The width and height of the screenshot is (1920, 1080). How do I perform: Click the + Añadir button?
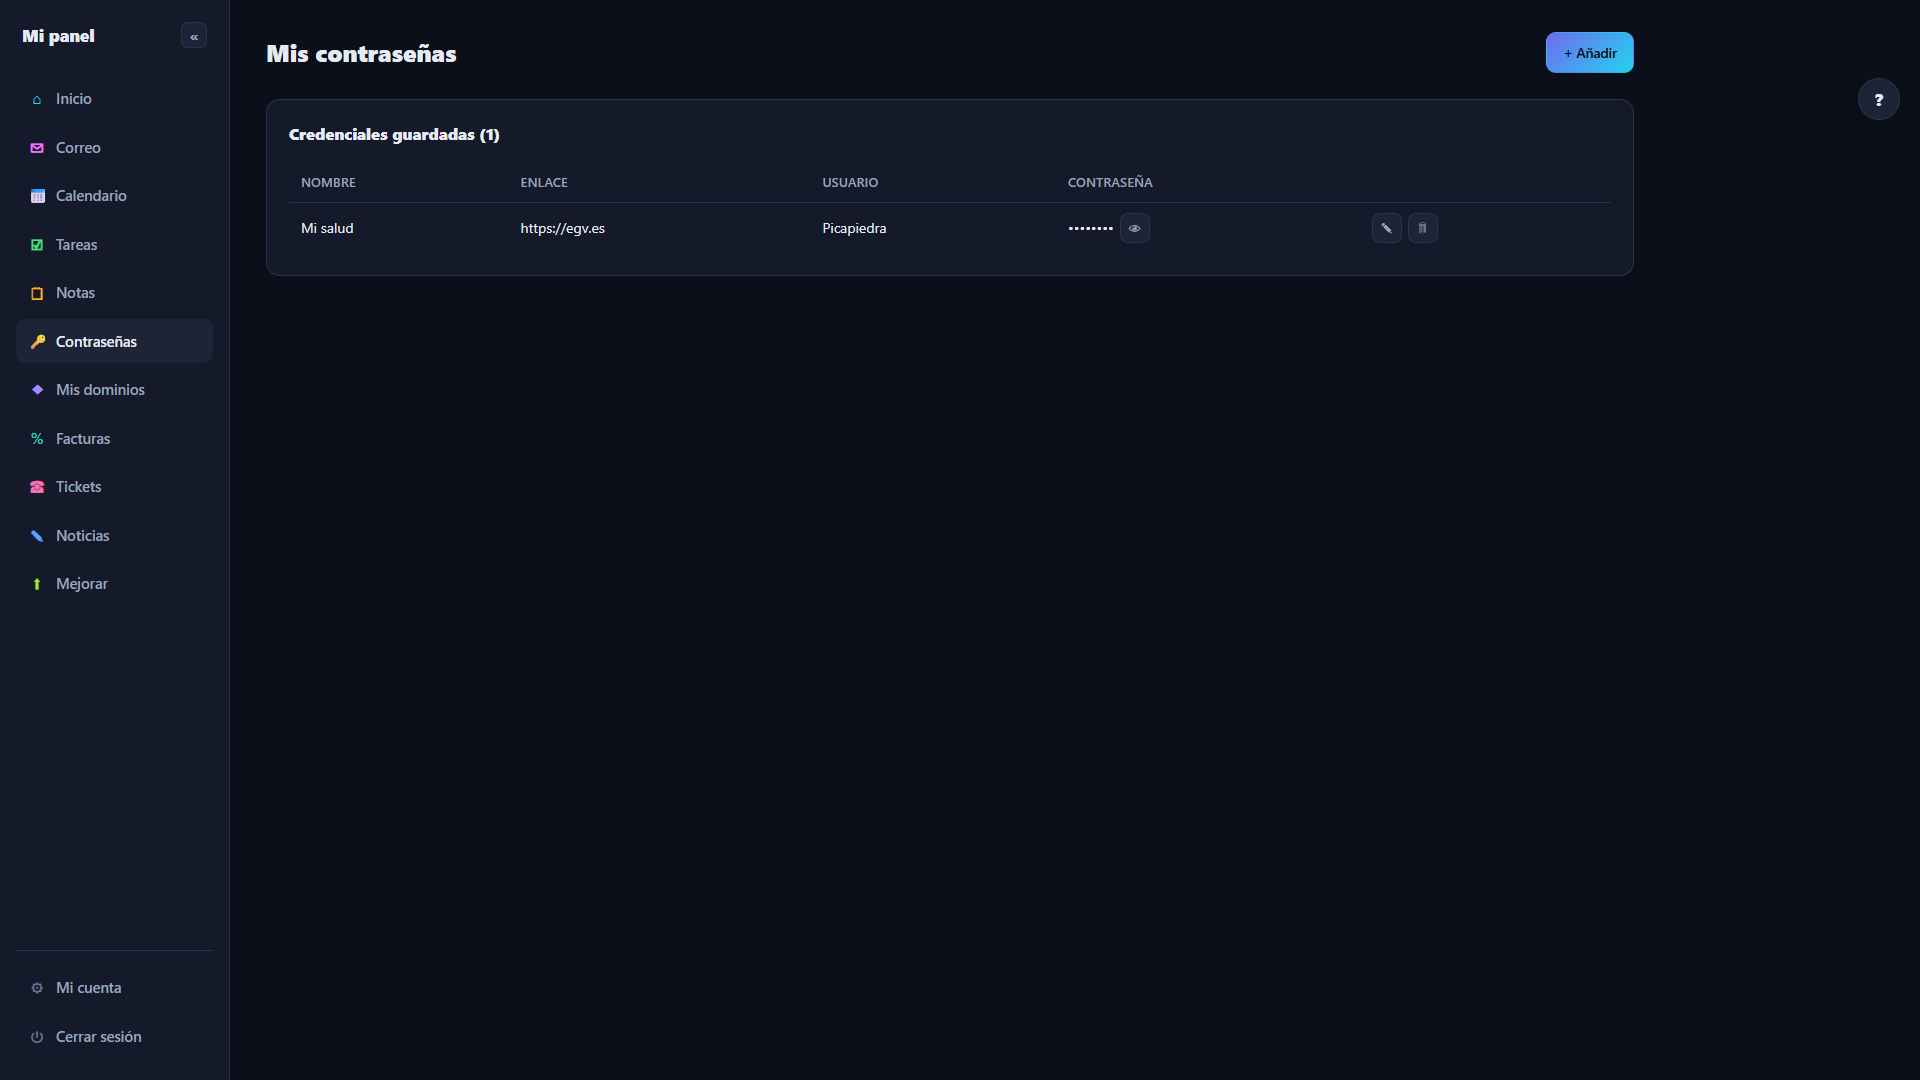[1589, 53]
